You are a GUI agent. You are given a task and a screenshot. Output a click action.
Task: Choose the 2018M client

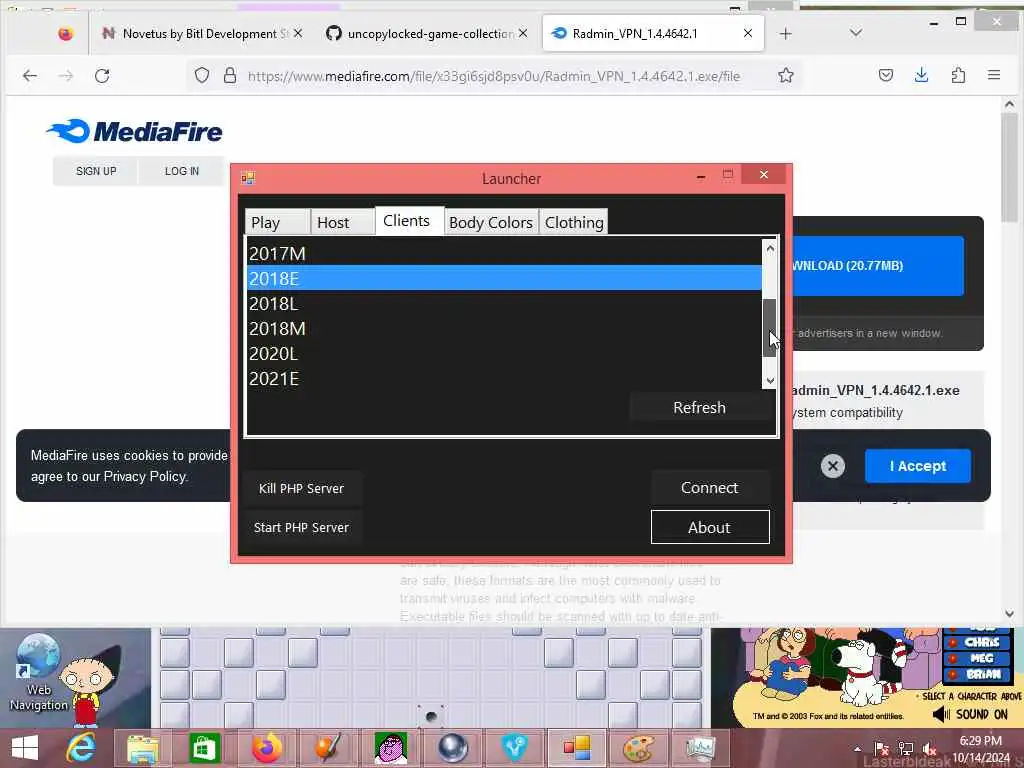(504, 328)
